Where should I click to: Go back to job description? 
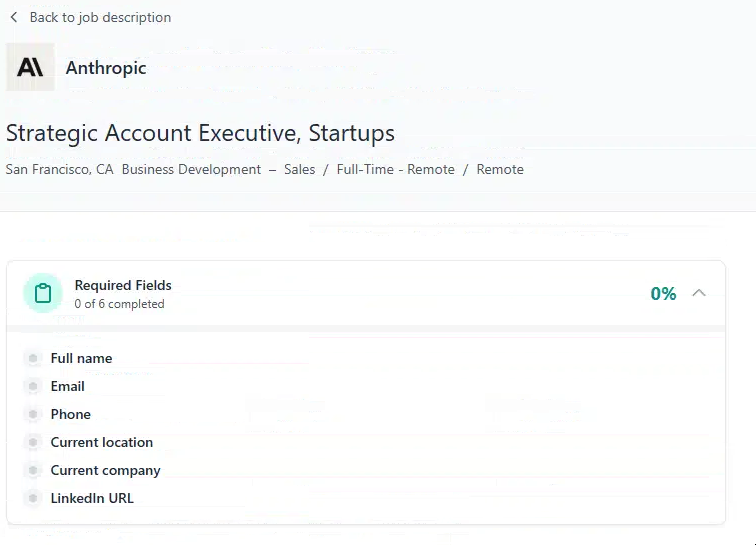coord(100,17)
